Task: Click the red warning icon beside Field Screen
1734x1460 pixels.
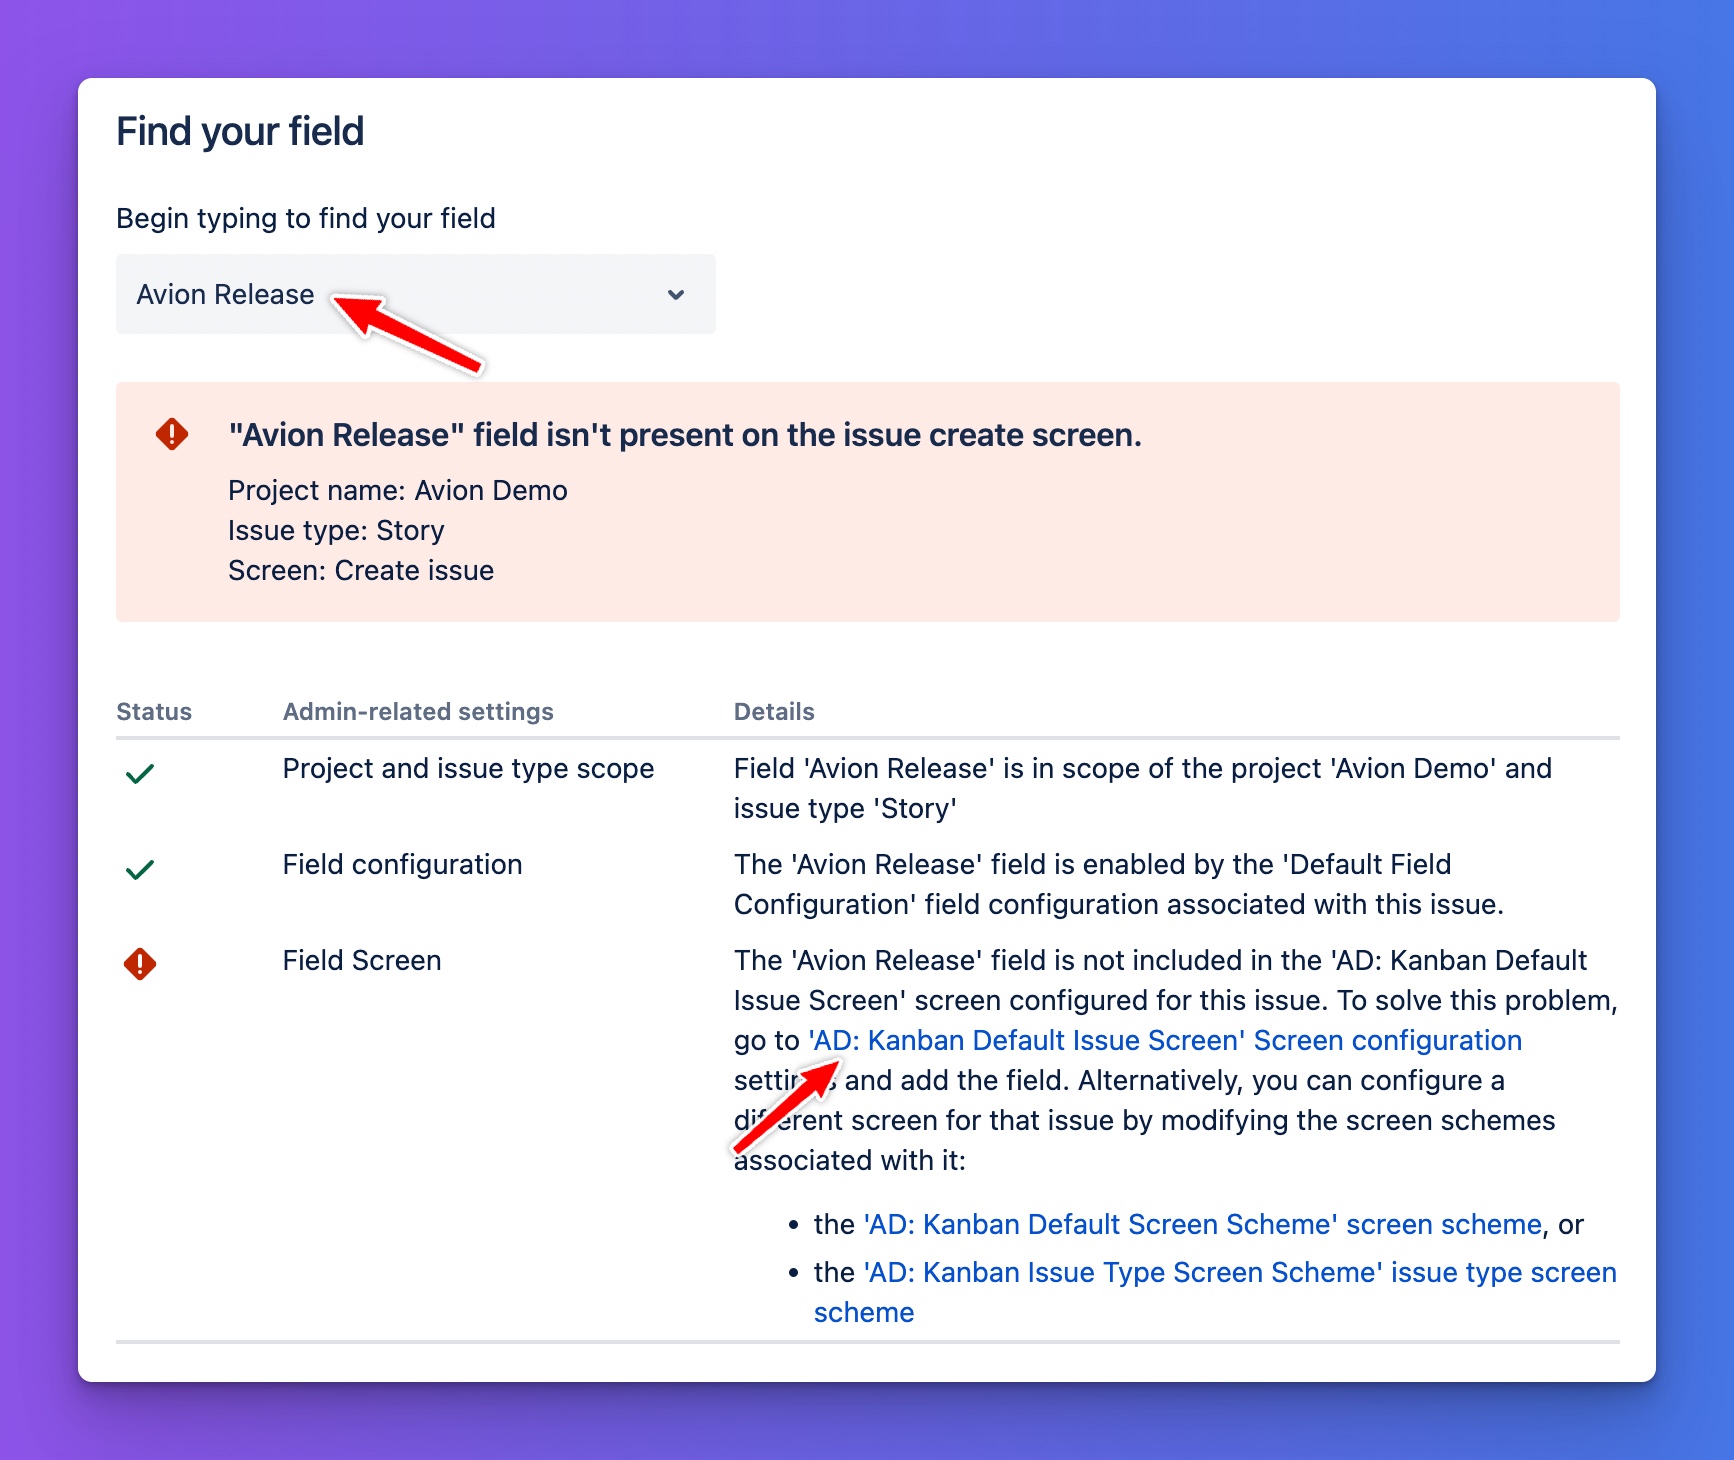Action: (x=140, y=964)
